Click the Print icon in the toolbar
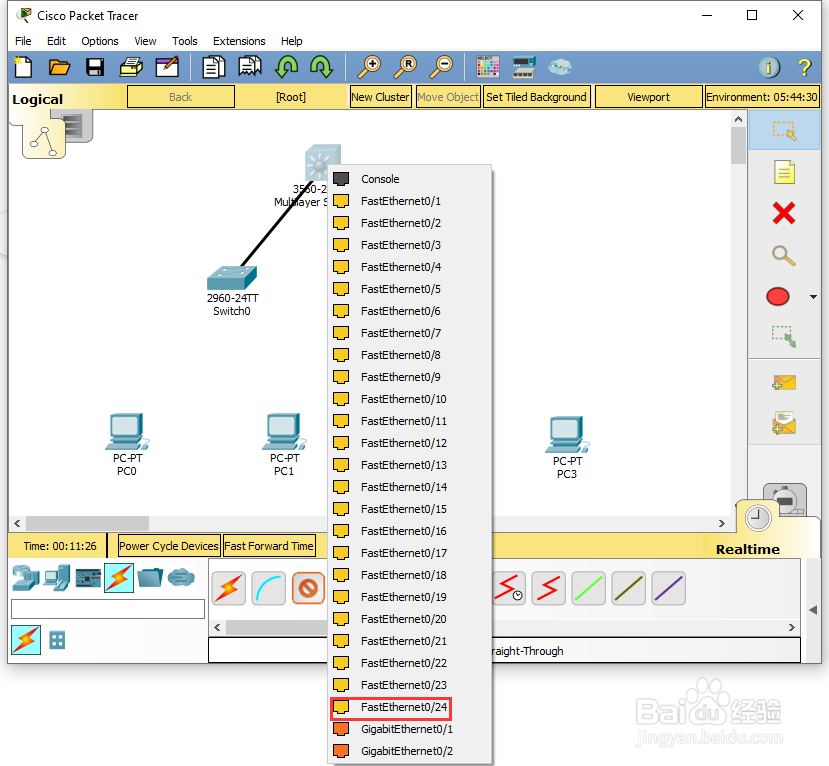 [x=131, y=67]
